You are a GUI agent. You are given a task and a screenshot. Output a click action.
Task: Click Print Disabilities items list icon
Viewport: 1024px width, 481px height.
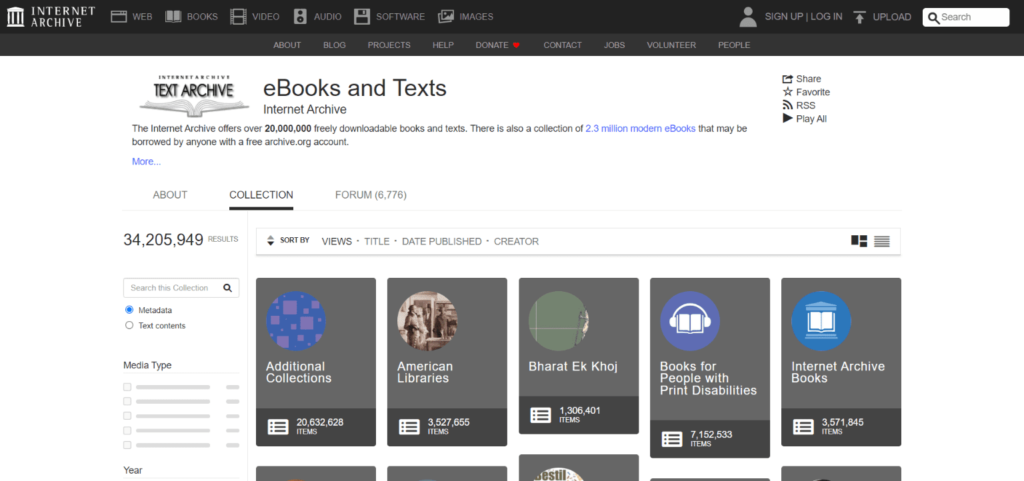coord(672,439)
